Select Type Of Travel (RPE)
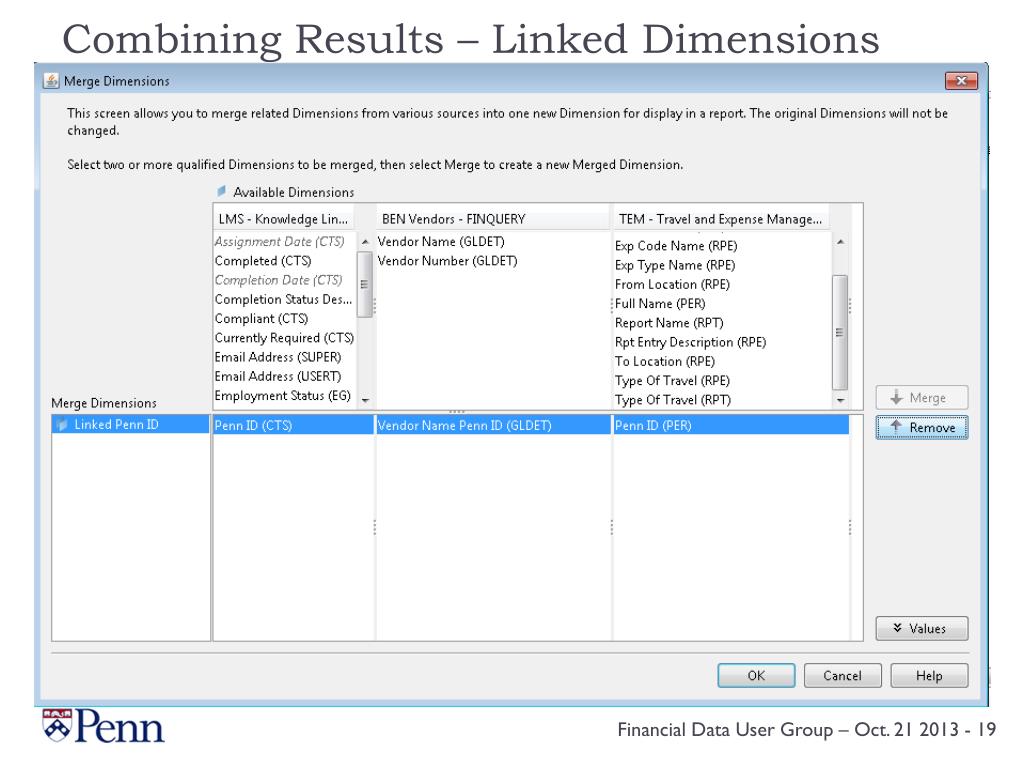The image size is (1024, 768). click(672, 381)
